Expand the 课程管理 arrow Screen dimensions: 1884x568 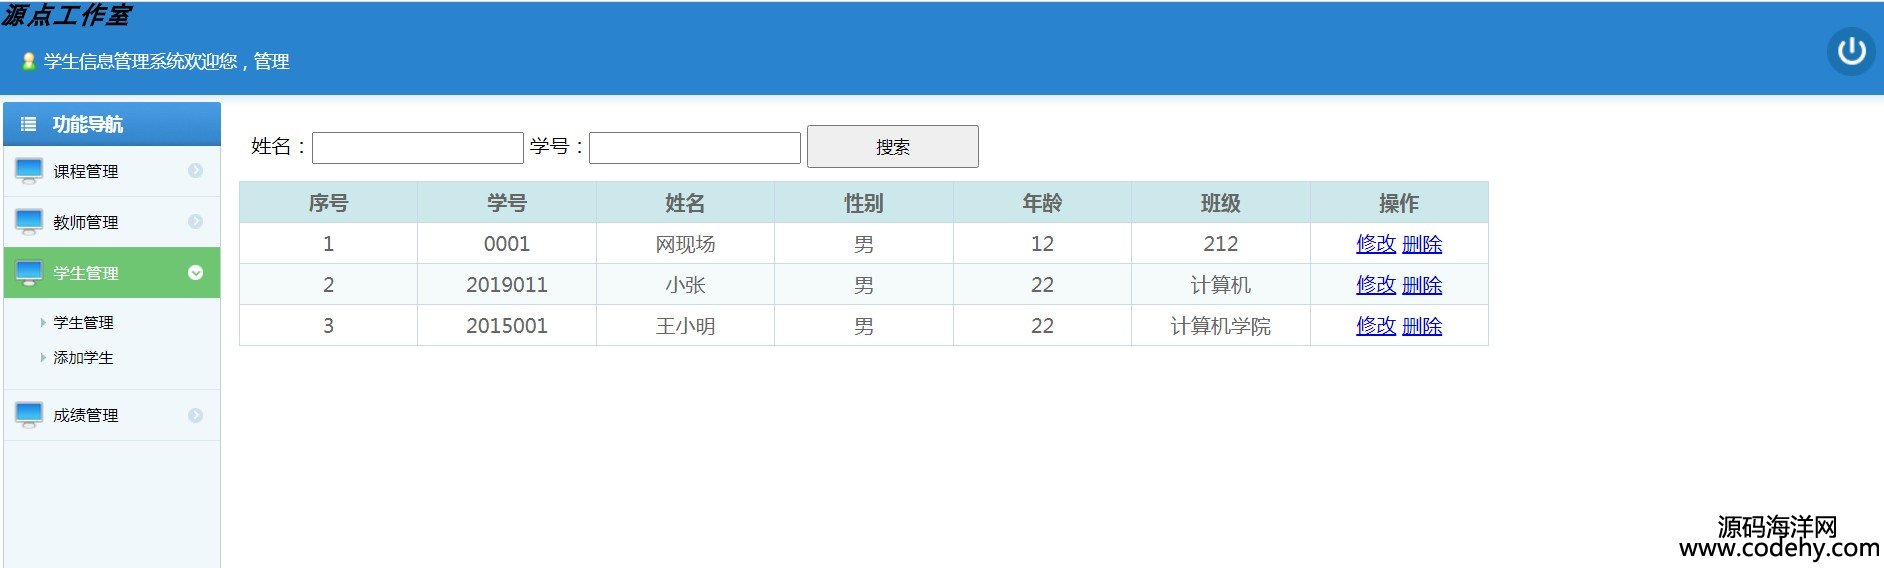click(195, 171)
